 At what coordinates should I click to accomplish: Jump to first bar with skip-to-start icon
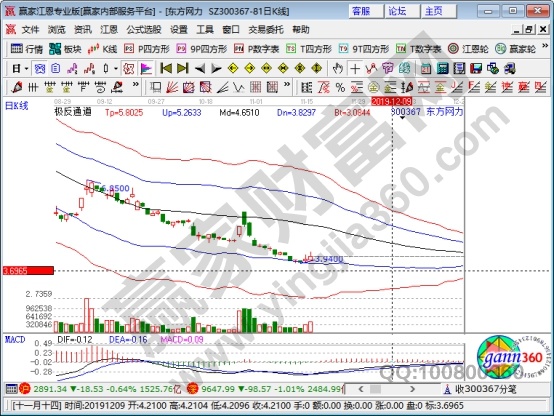pyautogui.click(x=166, y=68)
